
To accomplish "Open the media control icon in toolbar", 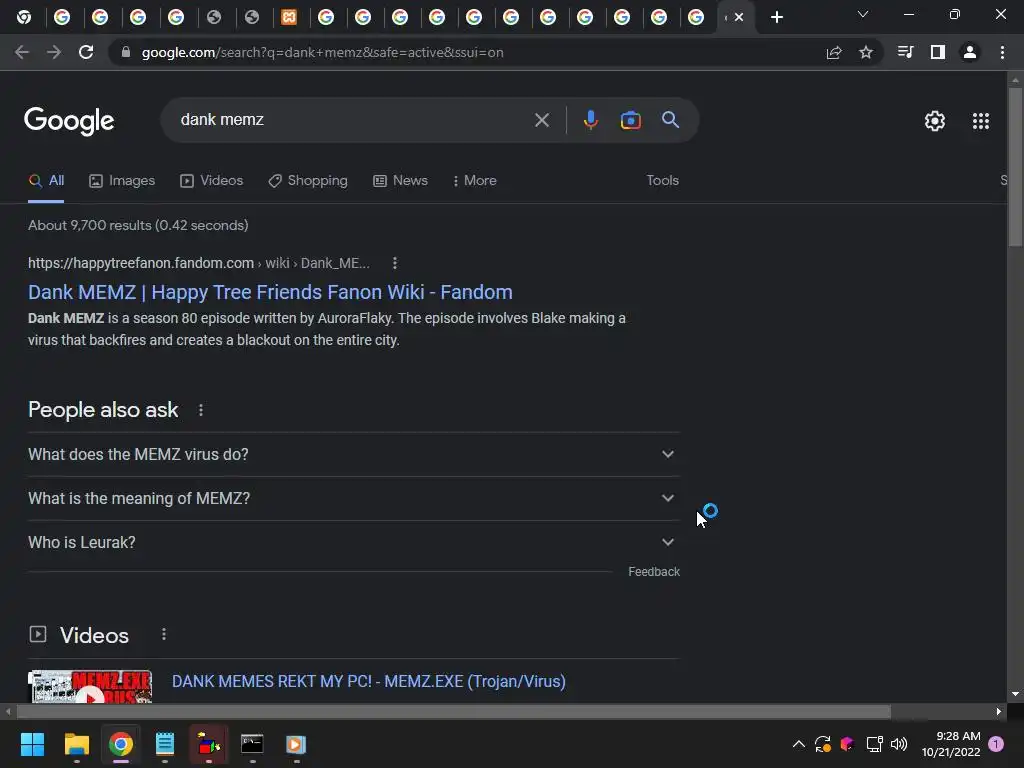I will 905,52.
